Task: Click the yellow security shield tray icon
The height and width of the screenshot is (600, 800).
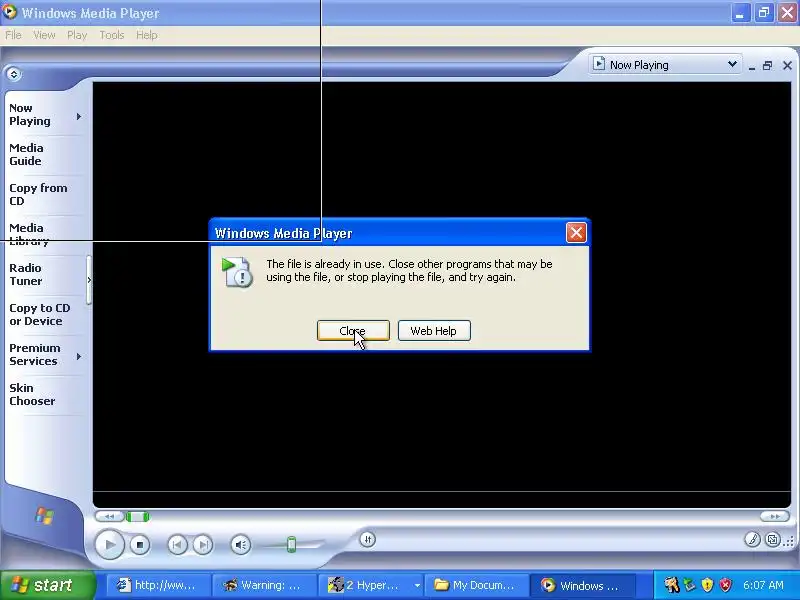Action: pyautogui.click(x=707, y=585)
